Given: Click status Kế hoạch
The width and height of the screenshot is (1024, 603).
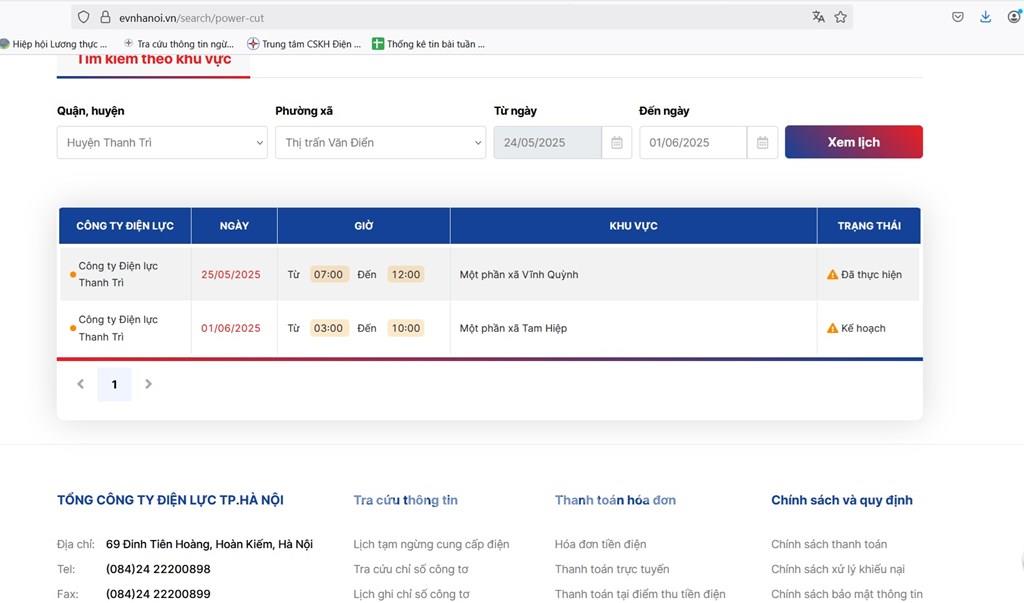Looking at the screenshot, I should click(863, 328).
